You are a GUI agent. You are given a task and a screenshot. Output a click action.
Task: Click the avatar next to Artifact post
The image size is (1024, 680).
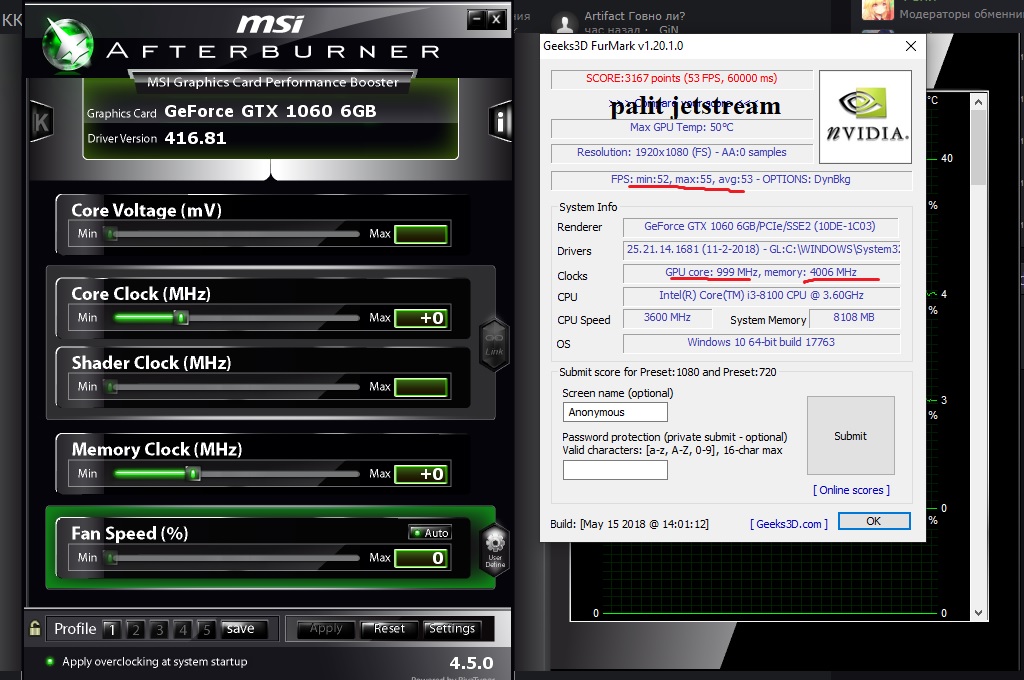(x=564, y=23)
